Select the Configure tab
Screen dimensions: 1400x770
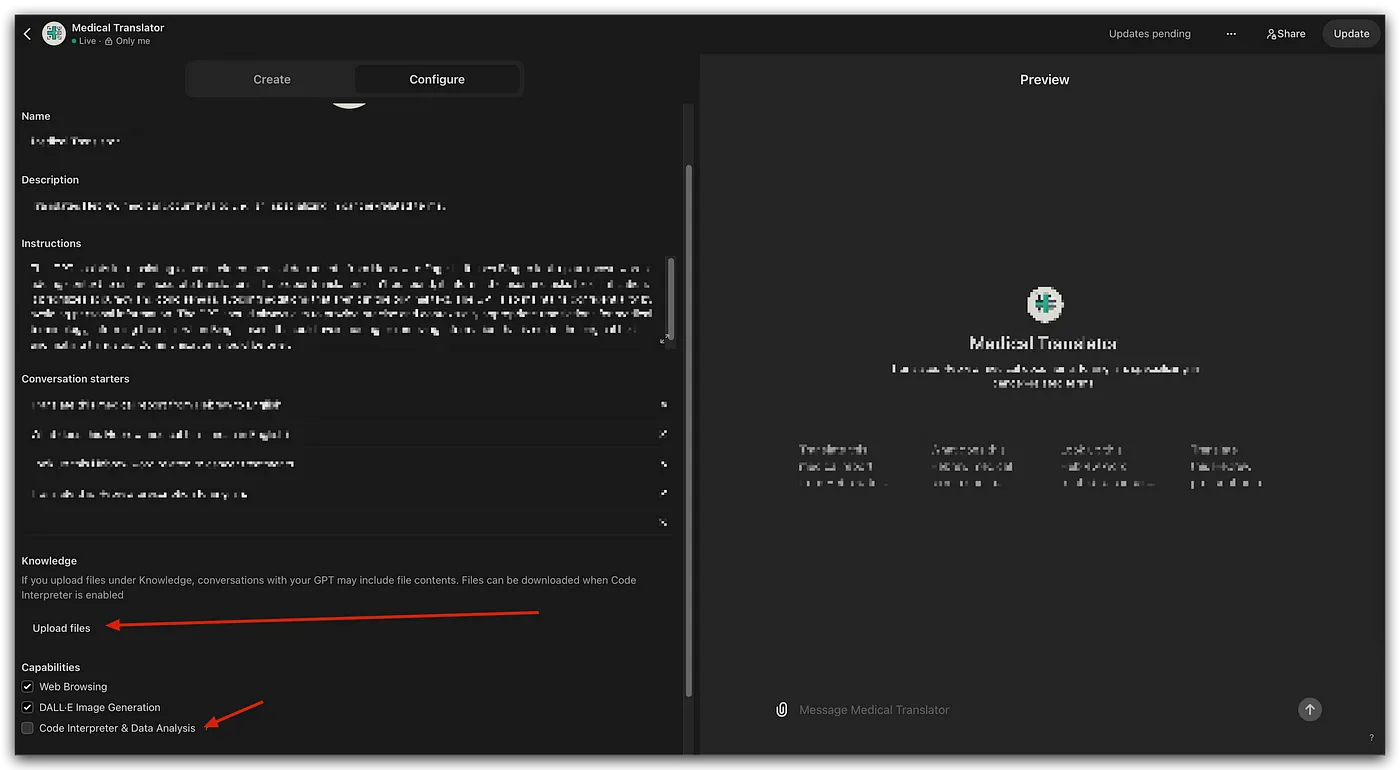437,79
